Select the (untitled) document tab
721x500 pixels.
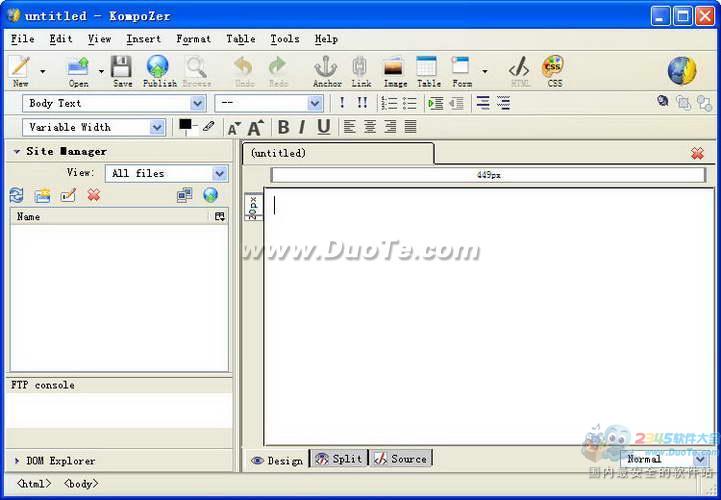coord(338,153)
